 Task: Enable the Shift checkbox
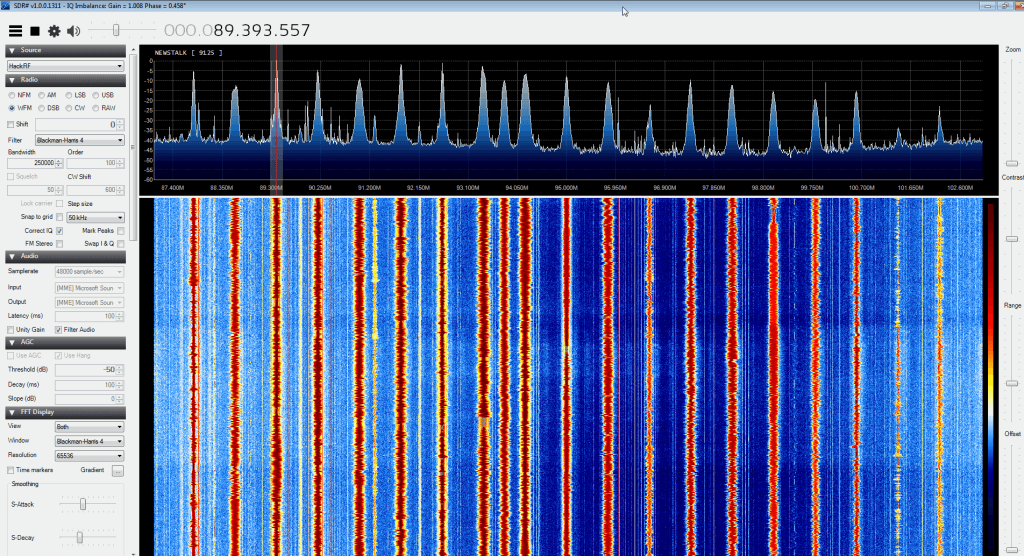coord(10,124)
